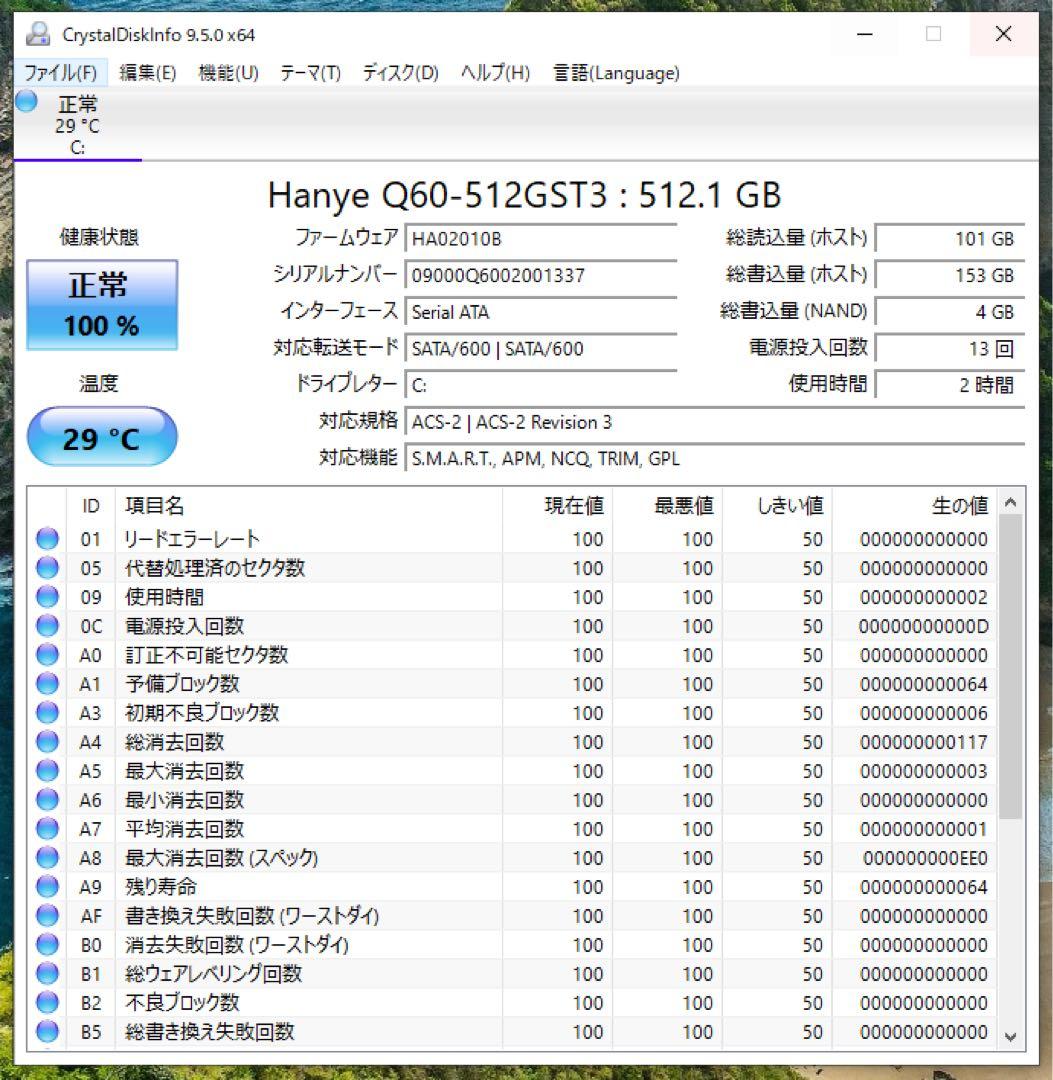
Task: Open the ファイル menu
Action: click(x=62, y=72)
